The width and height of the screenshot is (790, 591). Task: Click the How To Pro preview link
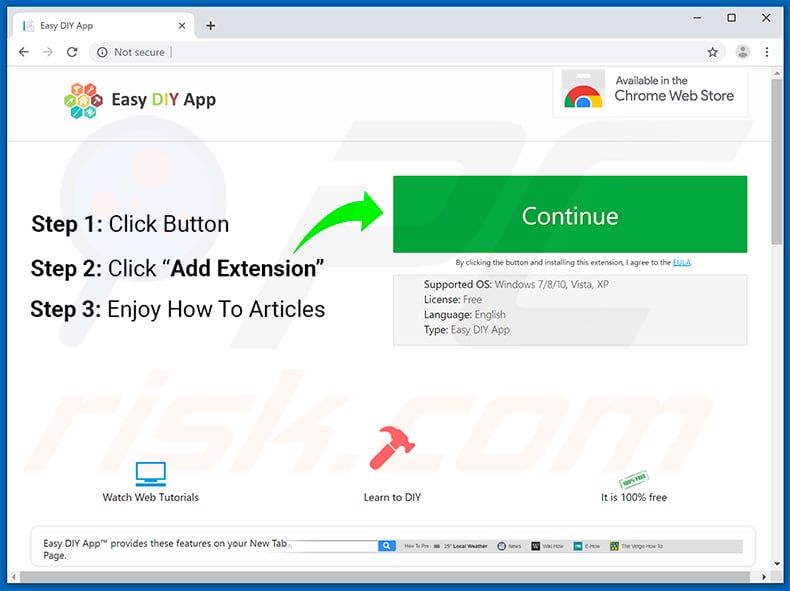tap(416, 546)
